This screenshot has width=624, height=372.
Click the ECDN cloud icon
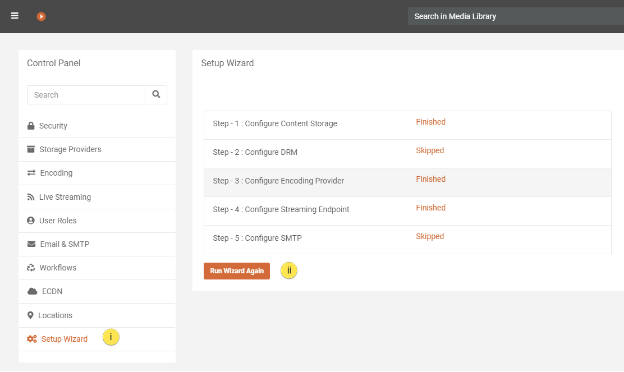[32, 291]
